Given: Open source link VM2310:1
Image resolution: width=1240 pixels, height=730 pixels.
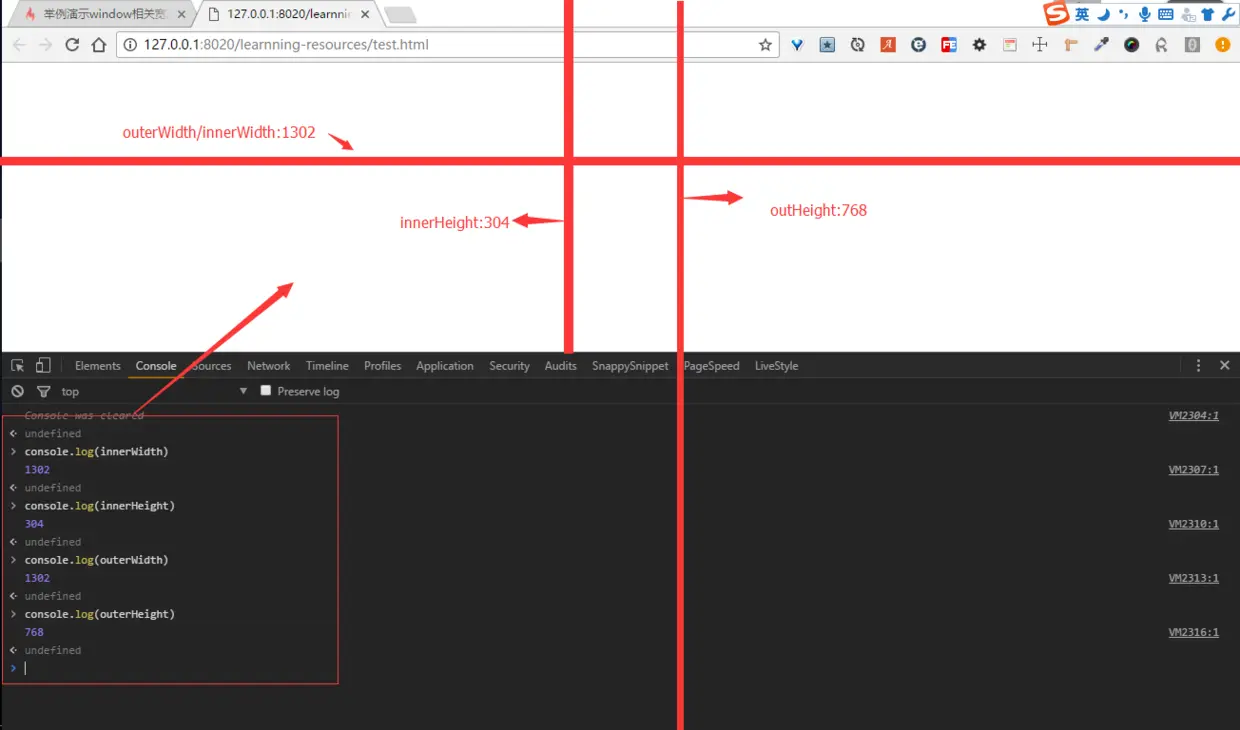Looking at the screenshot, I should (1194, 523).
